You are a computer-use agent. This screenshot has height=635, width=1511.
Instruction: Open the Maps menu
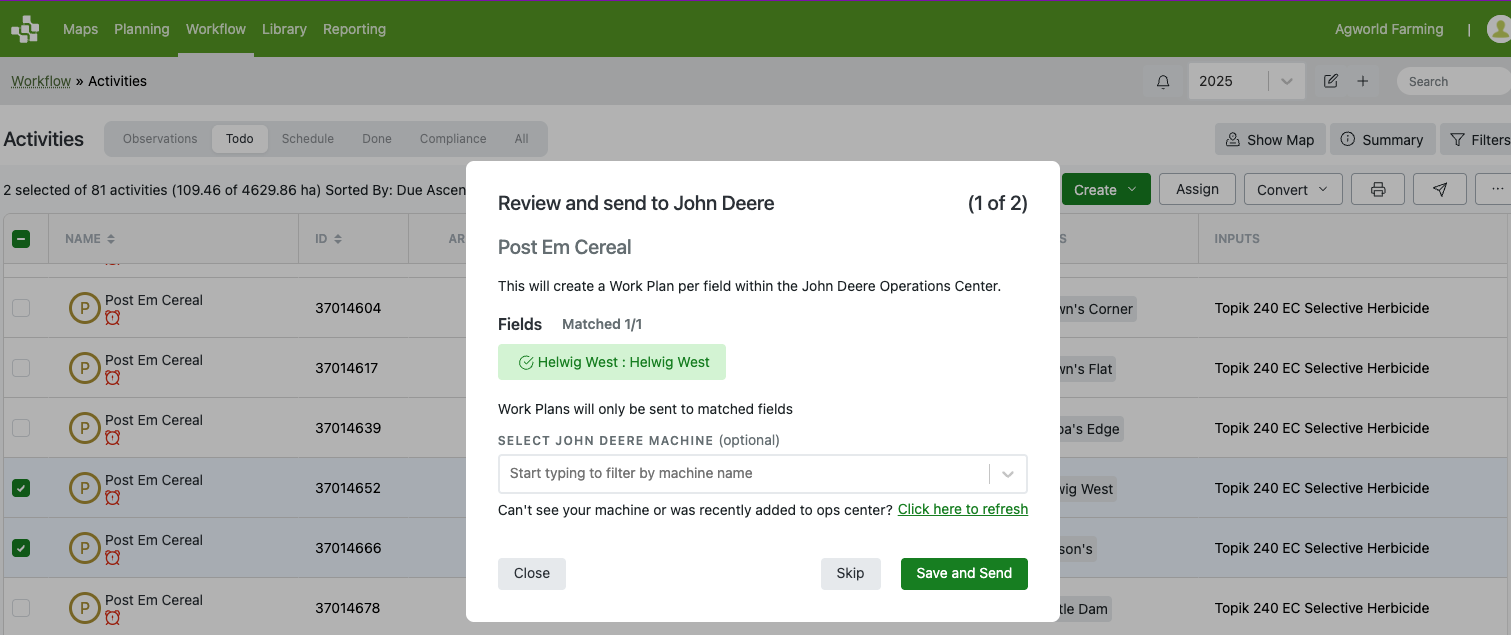[x=80, y=29]
